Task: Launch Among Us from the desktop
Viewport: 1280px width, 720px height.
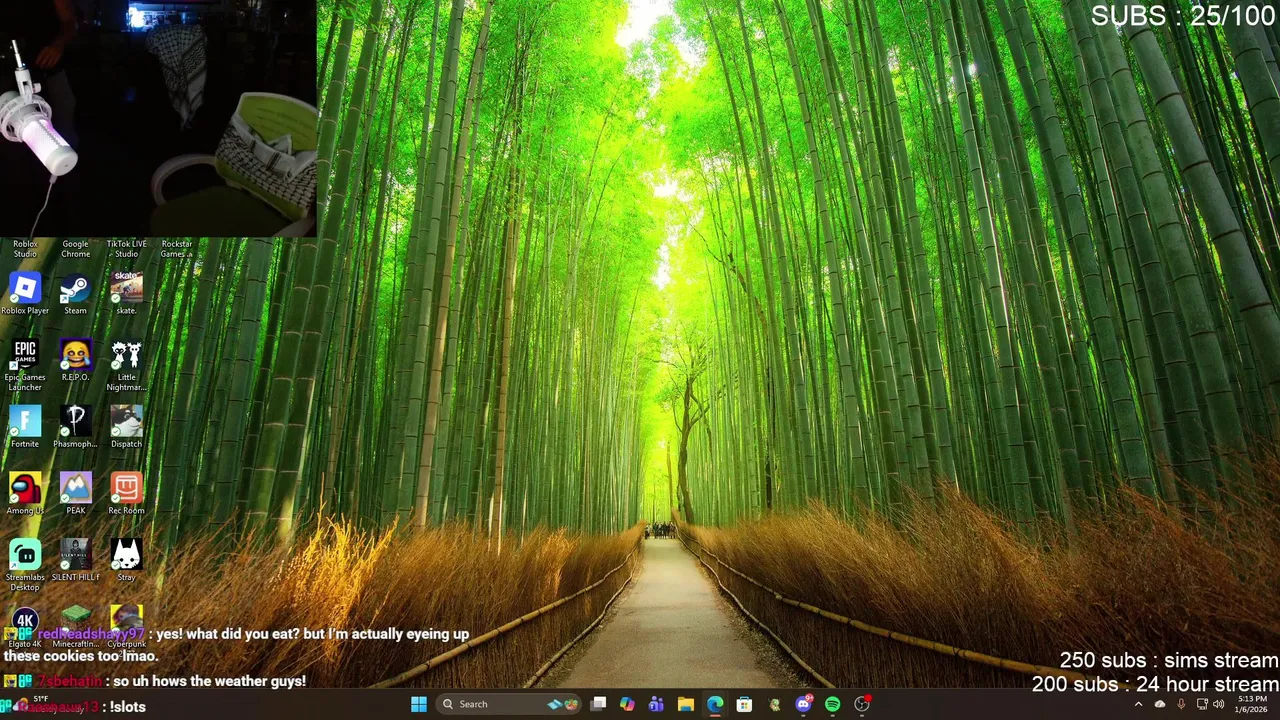Action: pos(25,493)
